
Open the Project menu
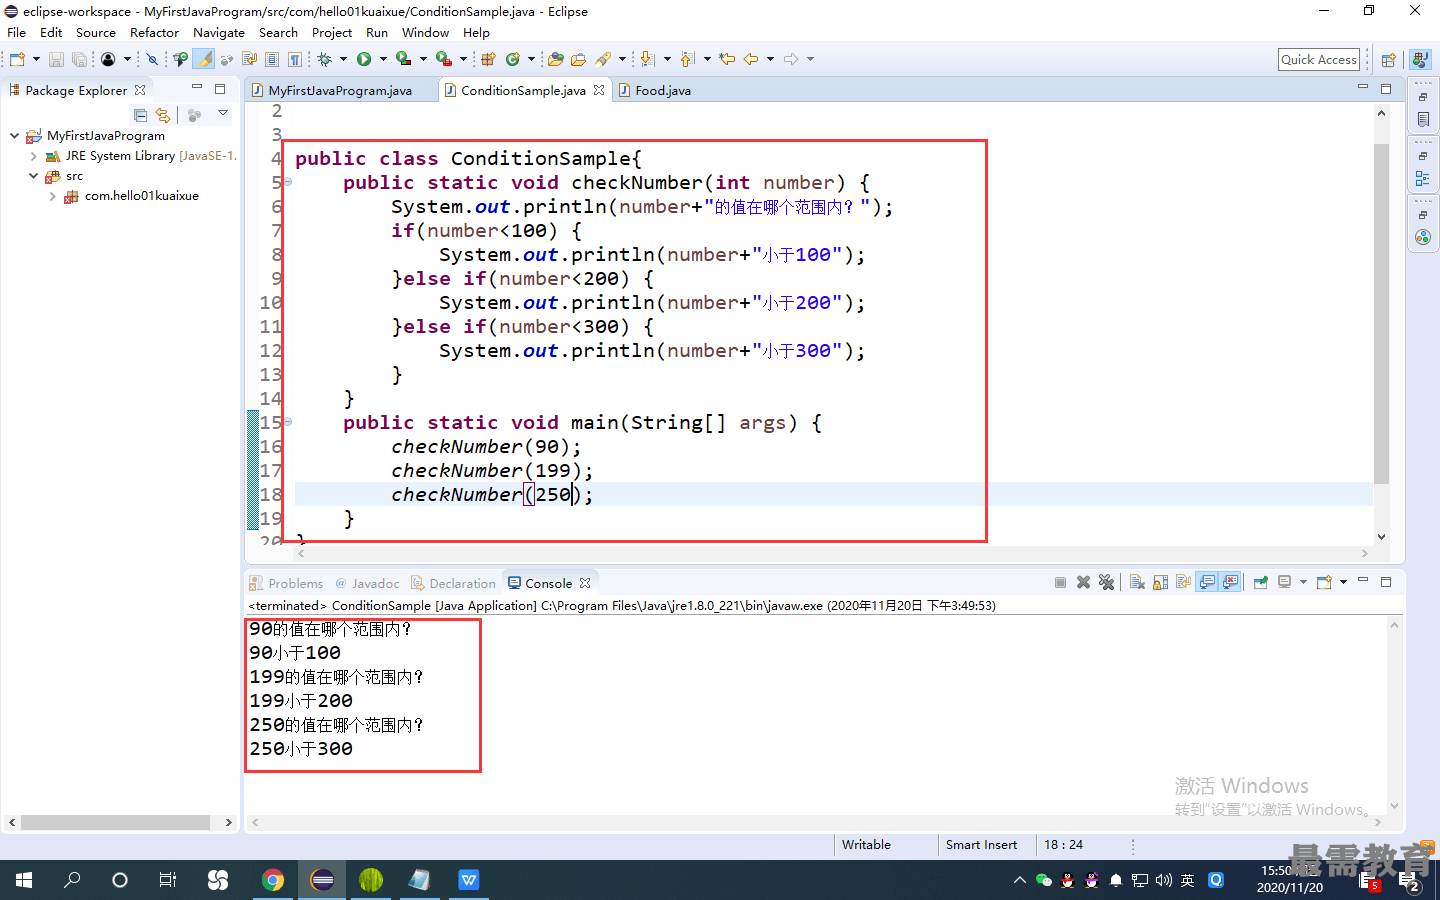332,33
